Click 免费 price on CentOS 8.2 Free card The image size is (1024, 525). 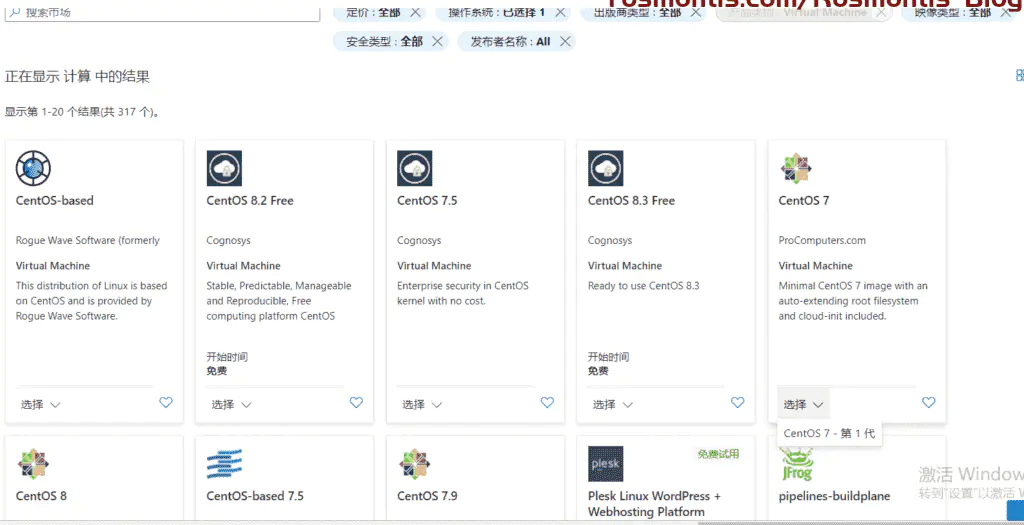(x=217, y=370)
